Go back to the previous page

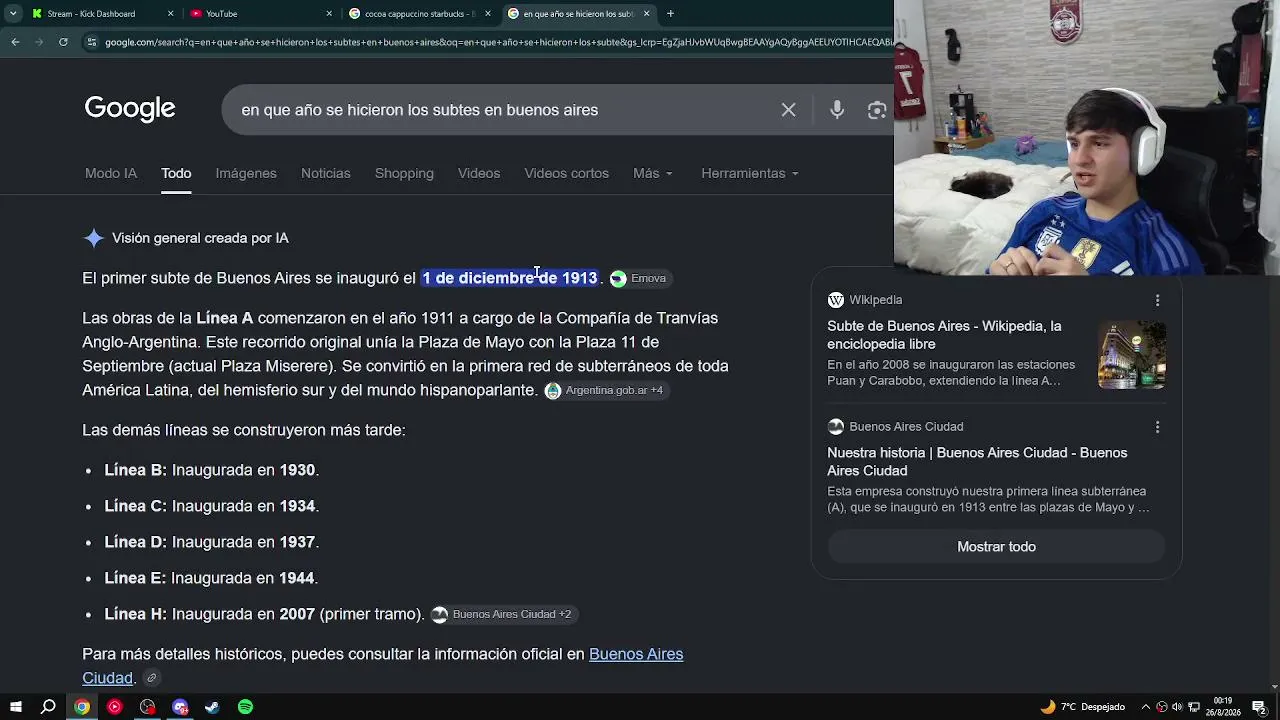pyautogui.click(x=15, y=42)
